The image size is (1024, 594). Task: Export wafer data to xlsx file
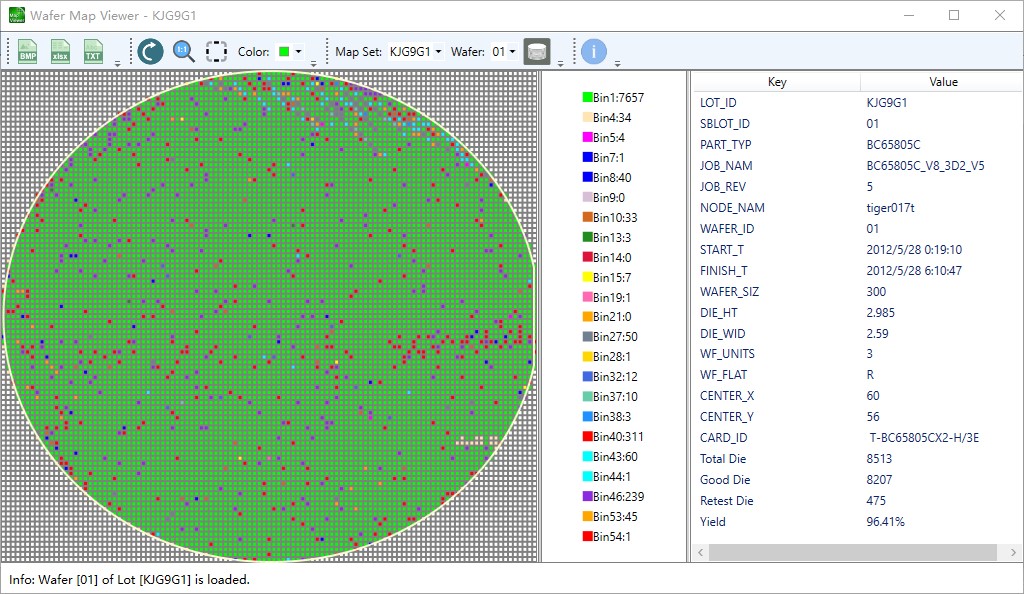pyautogui.click(x=61, y=51)
